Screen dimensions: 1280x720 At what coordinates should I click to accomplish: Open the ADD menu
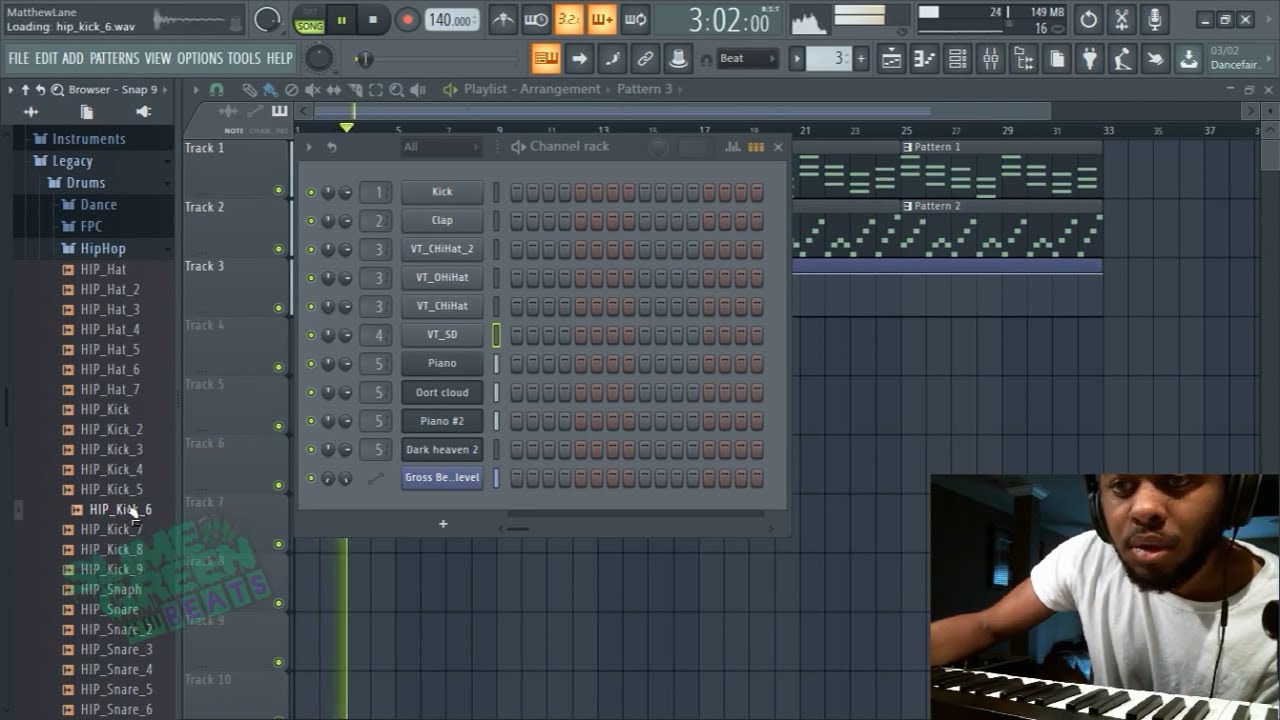[73, 59]
